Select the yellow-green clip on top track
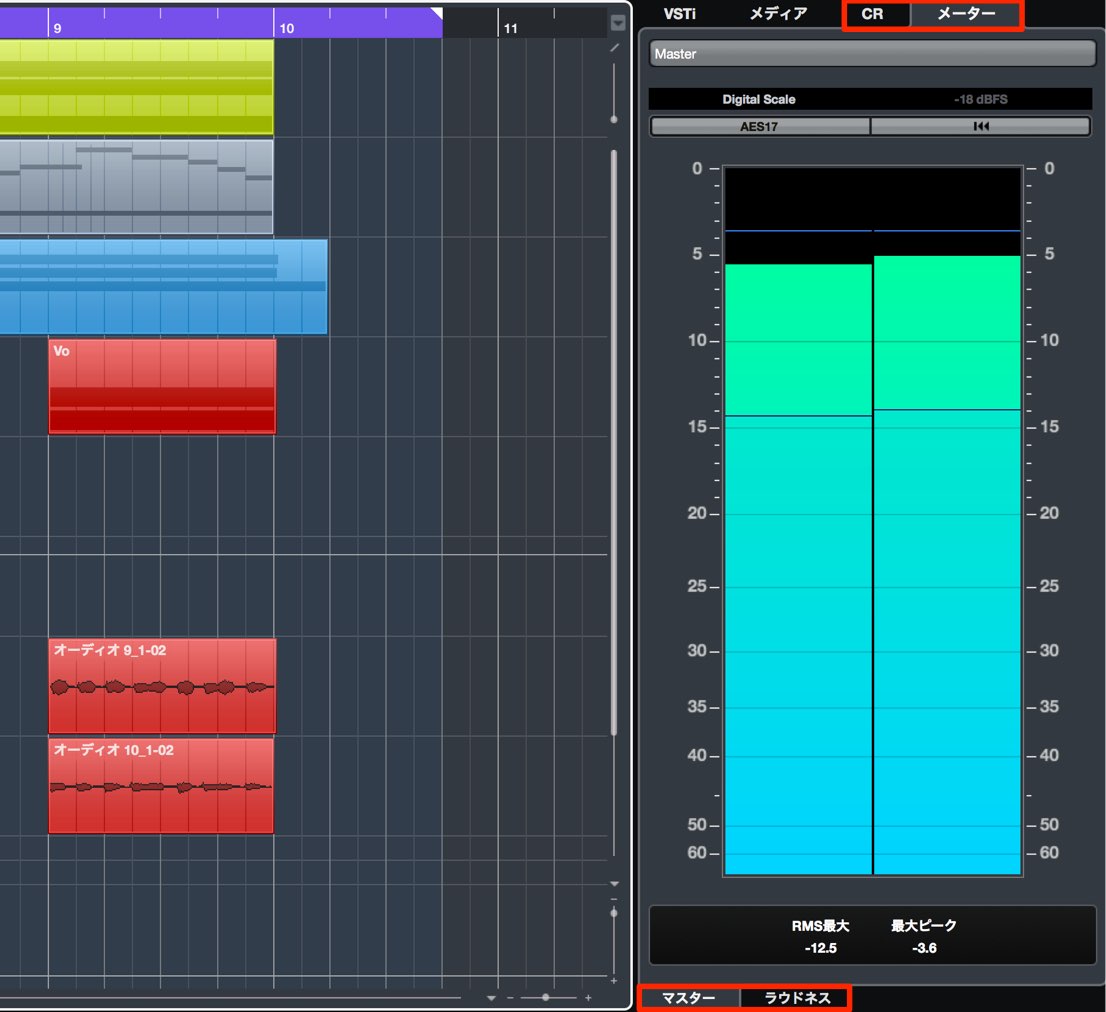The image size is (1106, 1012). pos(137,86)
